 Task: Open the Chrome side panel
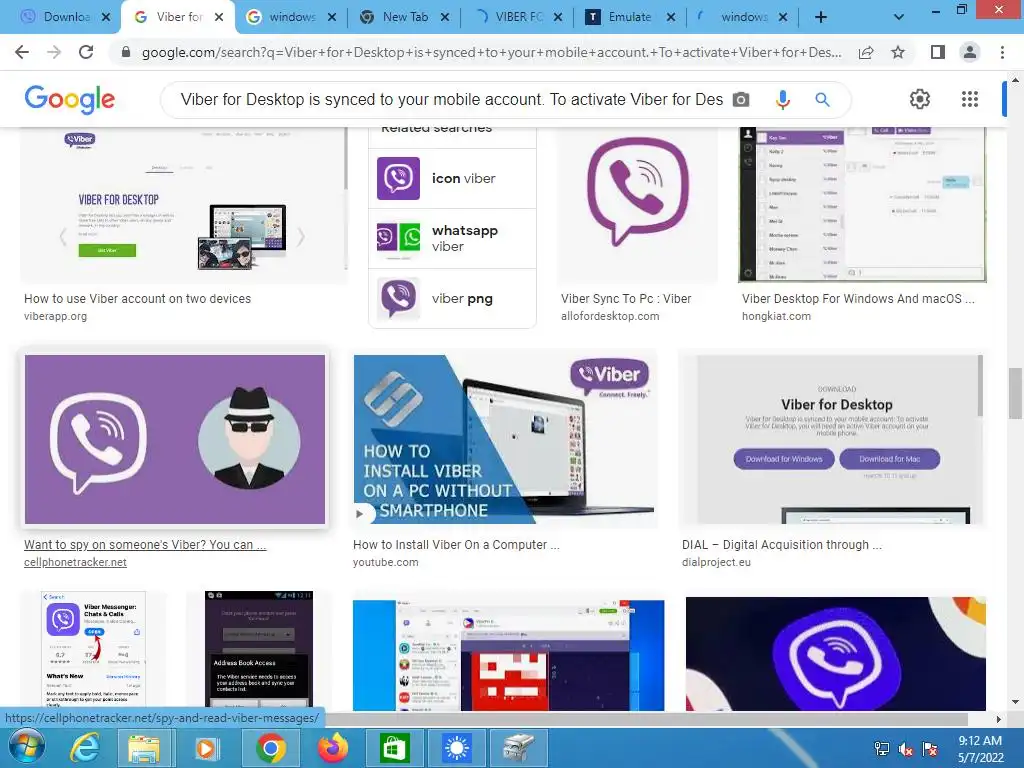[938, 52]
